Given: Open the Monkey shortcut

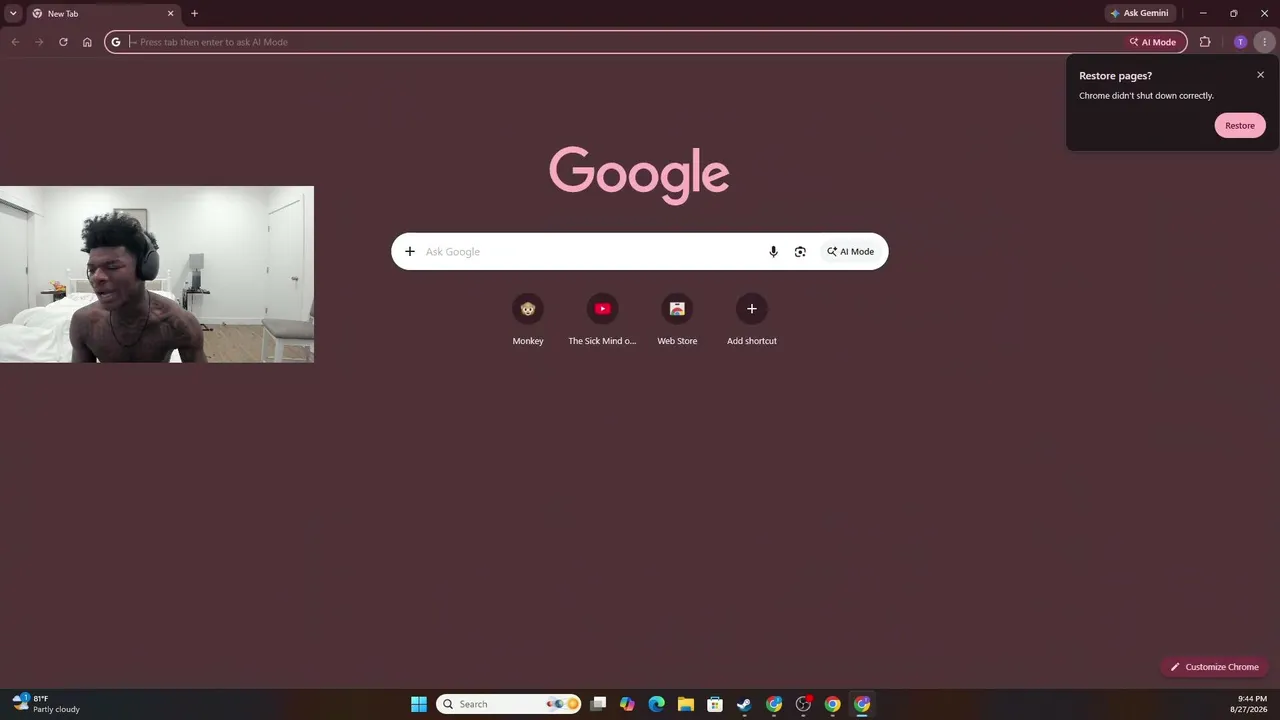Looking at the screenshot, I should click(528, 320).
